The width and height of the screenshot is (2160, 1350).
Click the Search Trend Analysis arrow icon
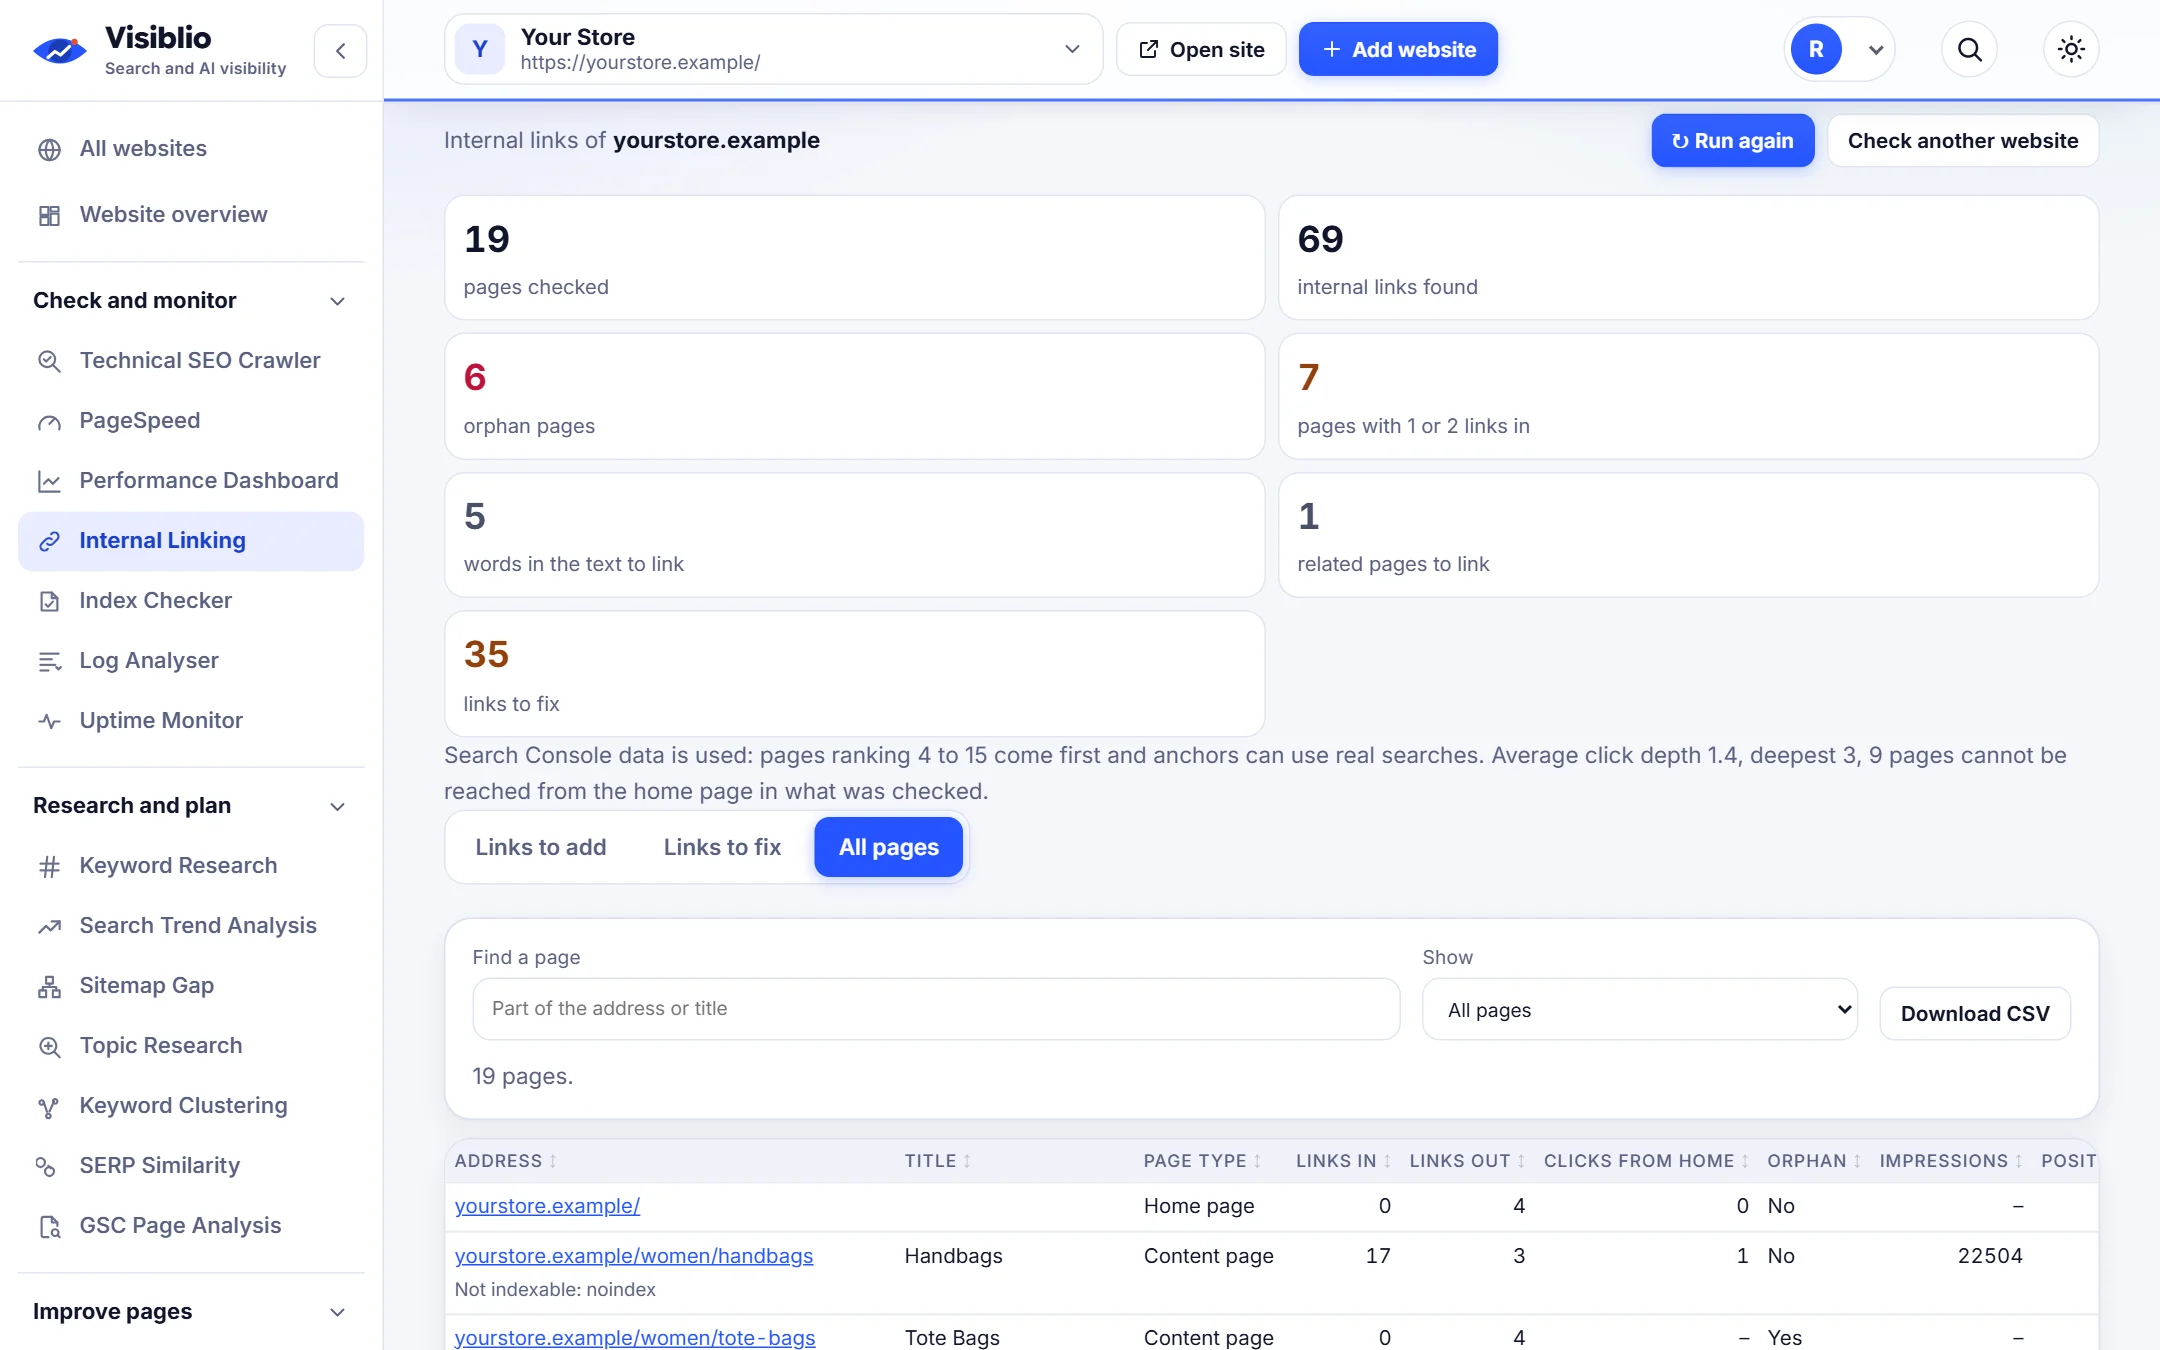point(49,926)
